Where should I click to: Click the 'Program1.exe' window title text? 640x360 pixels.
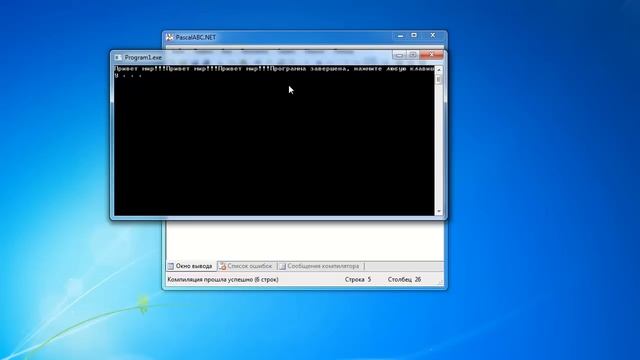143,58
